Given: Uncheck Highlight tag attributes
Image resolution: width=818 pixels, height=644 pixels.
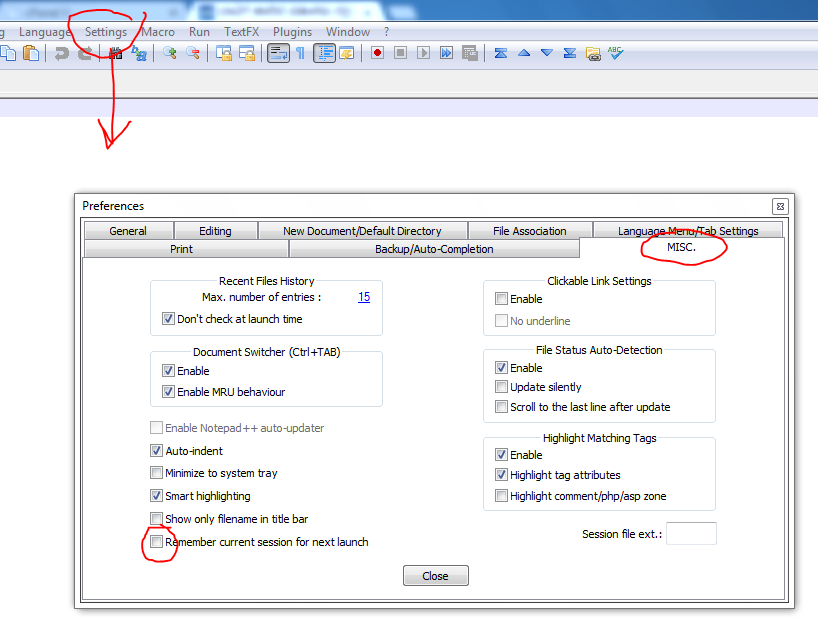Looking at the screenshot, I should [x=501, y=475].
